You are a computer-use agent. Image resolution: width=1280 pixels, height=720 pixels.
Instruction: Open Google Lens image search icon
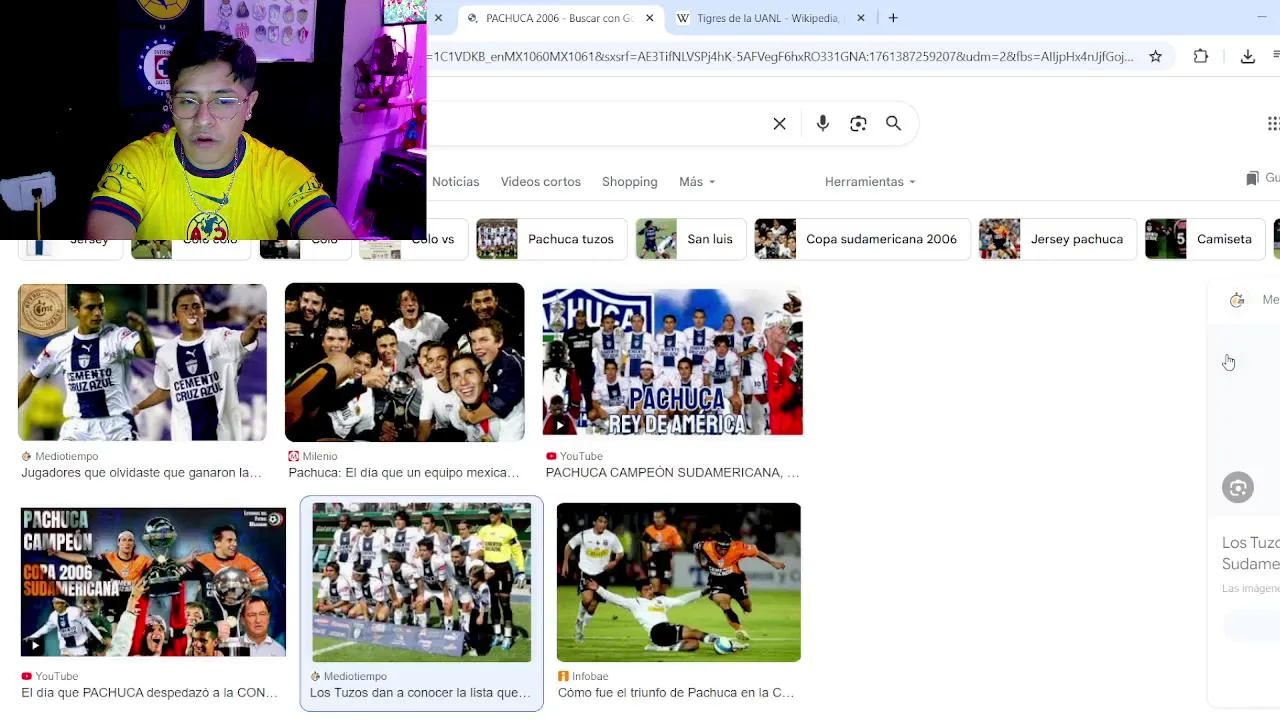tap(858, 124)
